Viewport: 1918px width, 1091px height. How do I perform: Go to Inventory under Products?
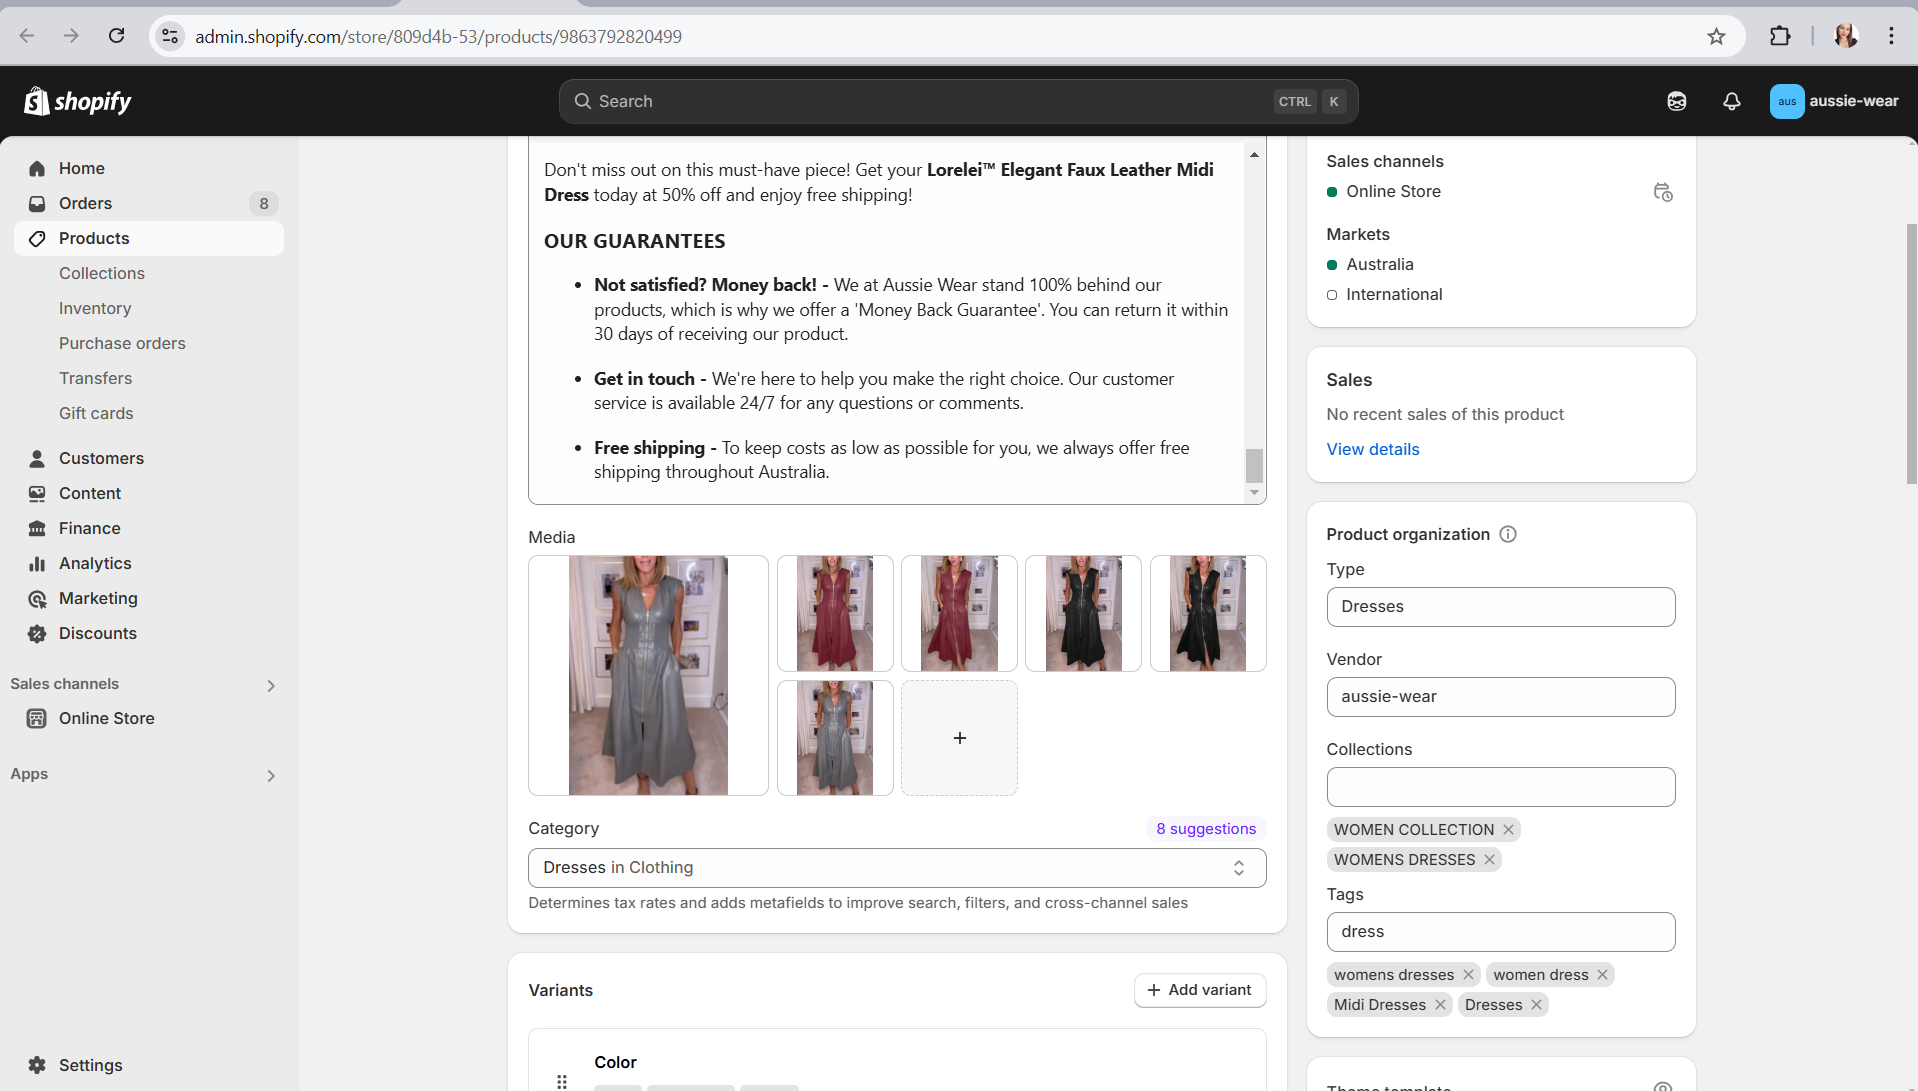point(95,308)
